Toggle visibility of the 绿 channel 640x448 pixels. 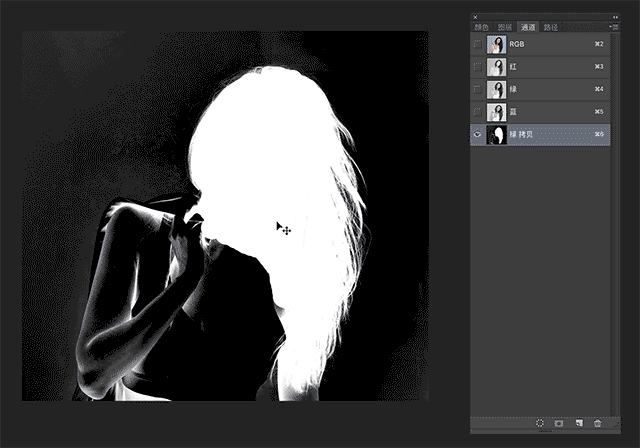[x=477, y=89]
